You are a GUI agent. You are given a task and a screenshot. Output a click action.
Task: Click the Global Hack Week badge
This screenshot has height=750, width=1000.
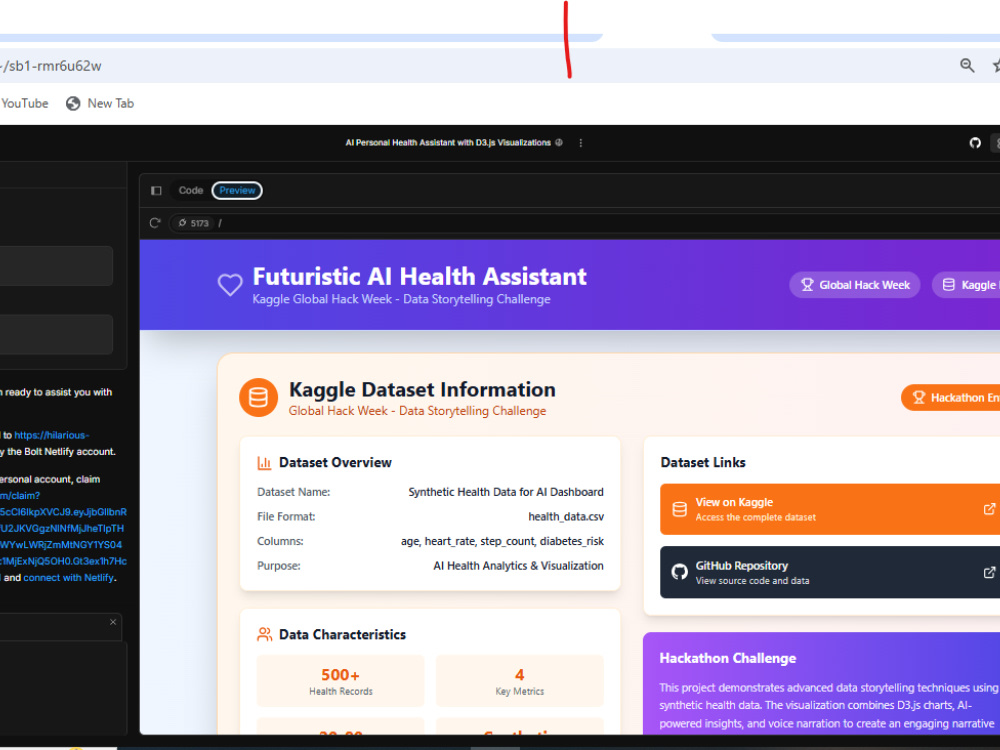(855, 285)
